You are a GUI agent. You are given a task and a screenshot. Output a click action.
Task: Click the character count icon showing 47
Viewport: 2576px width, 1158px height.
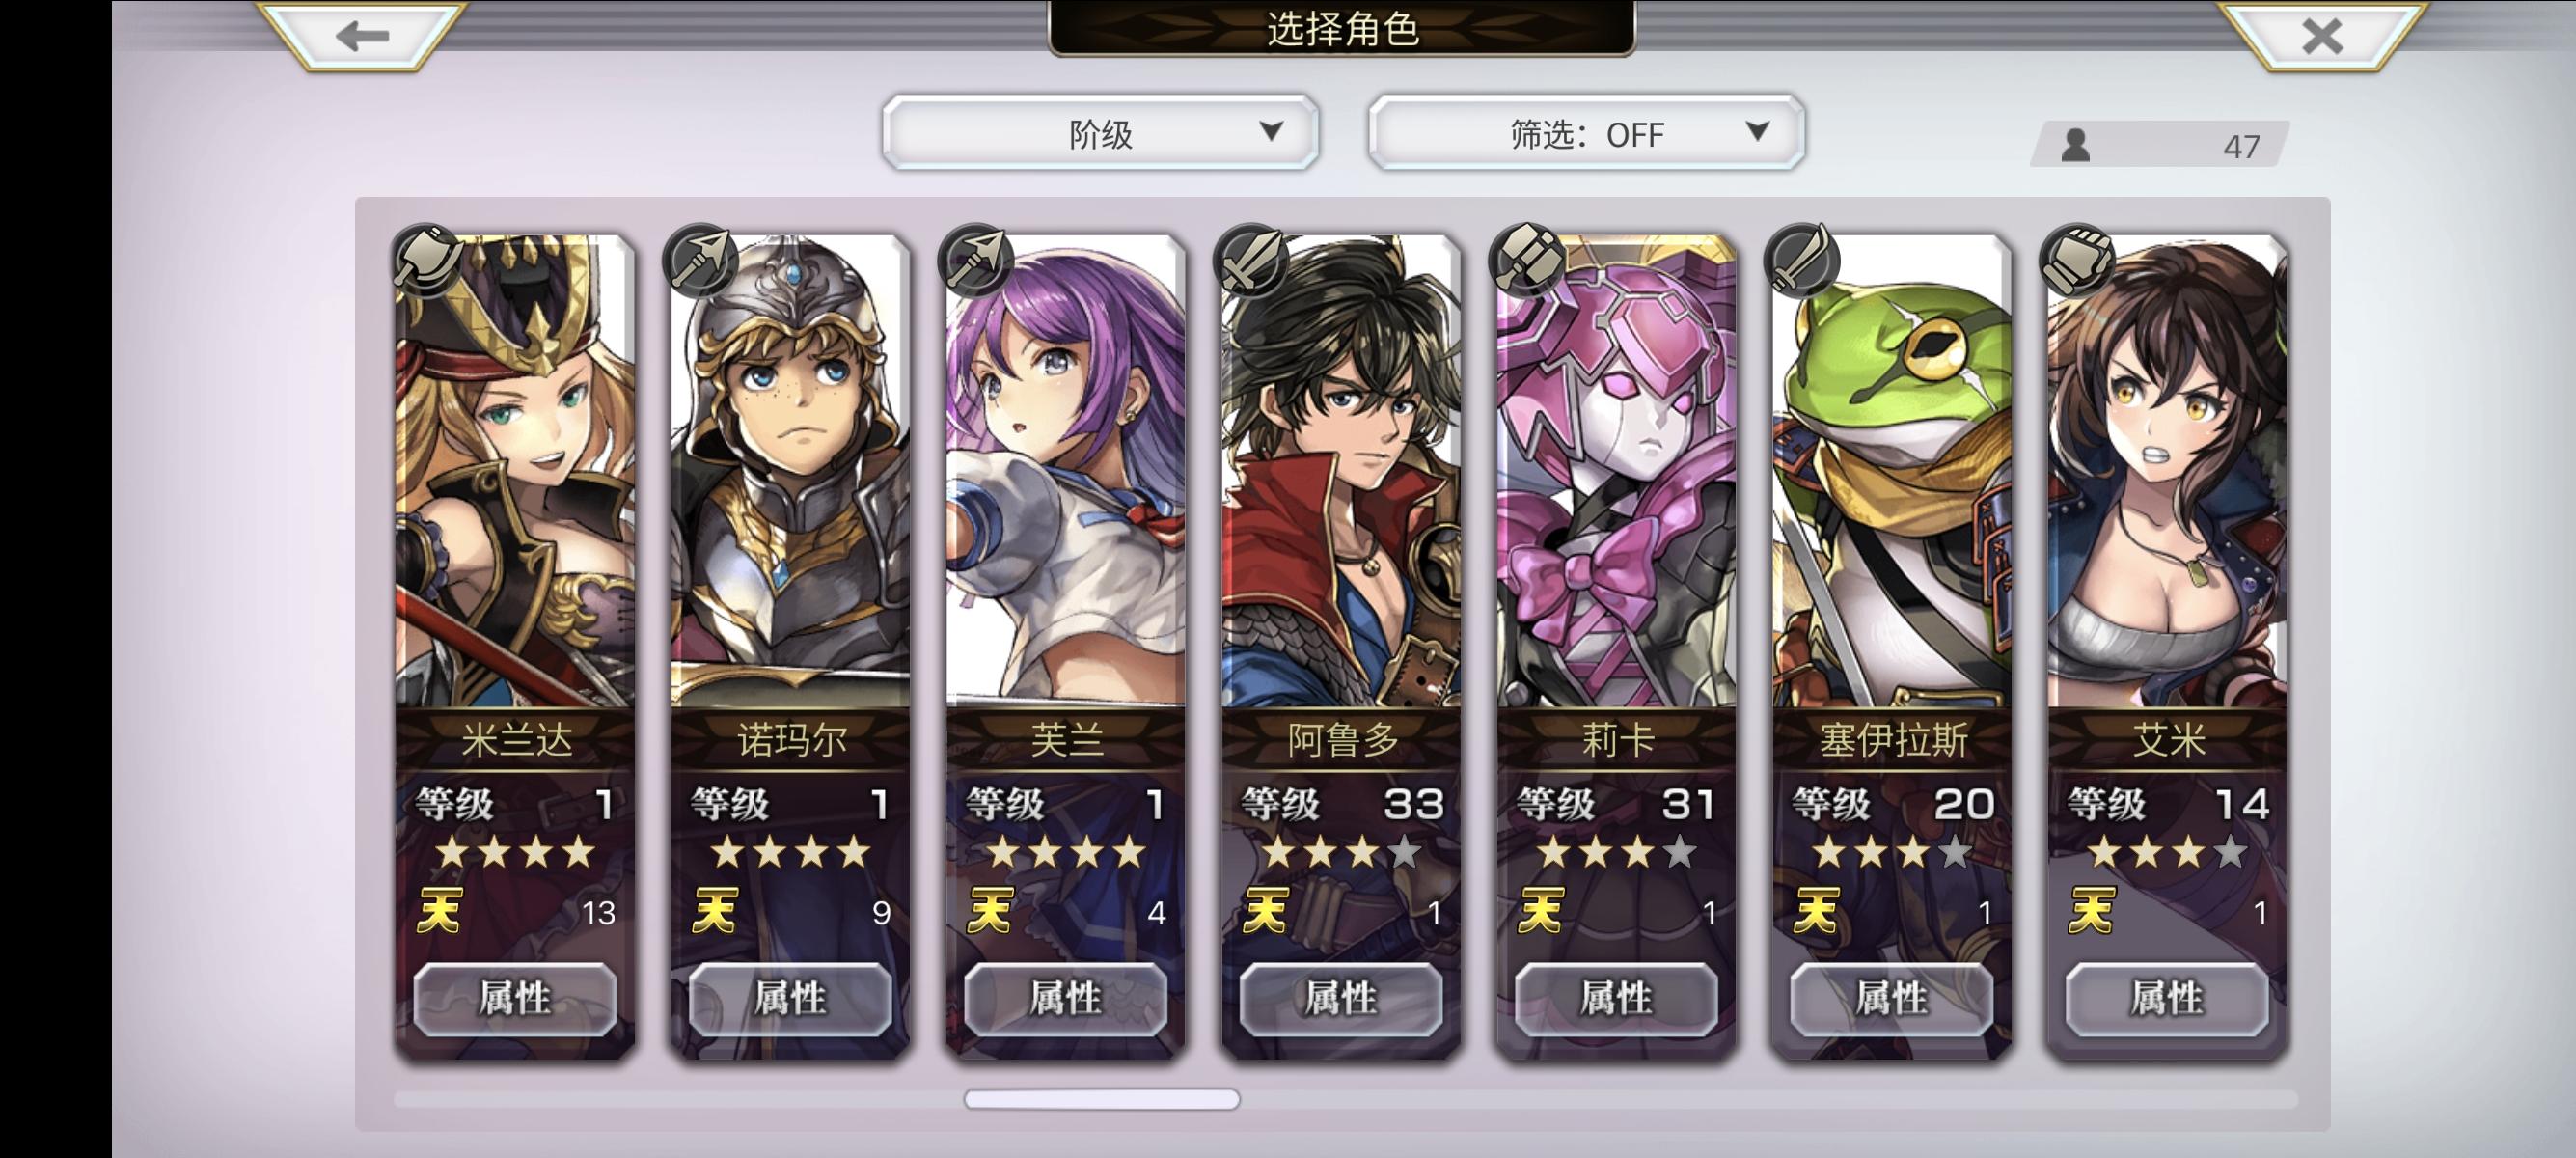point(2076,146)
